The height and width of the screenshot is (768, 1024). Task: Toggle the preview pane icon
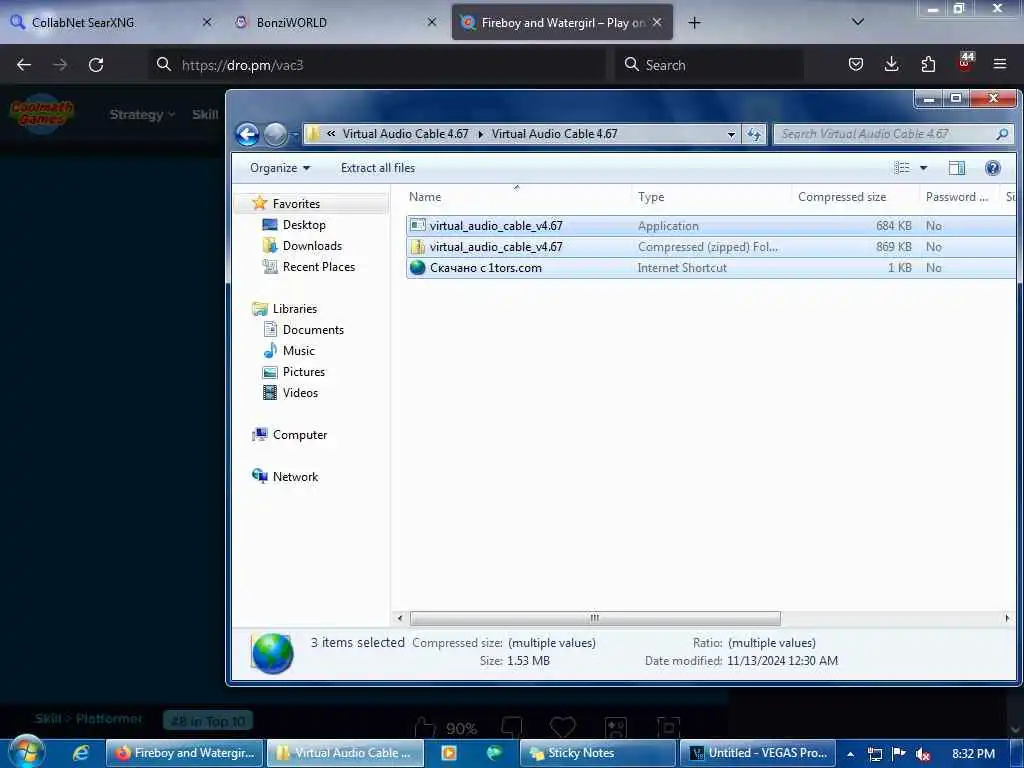(x=957, y=168)
